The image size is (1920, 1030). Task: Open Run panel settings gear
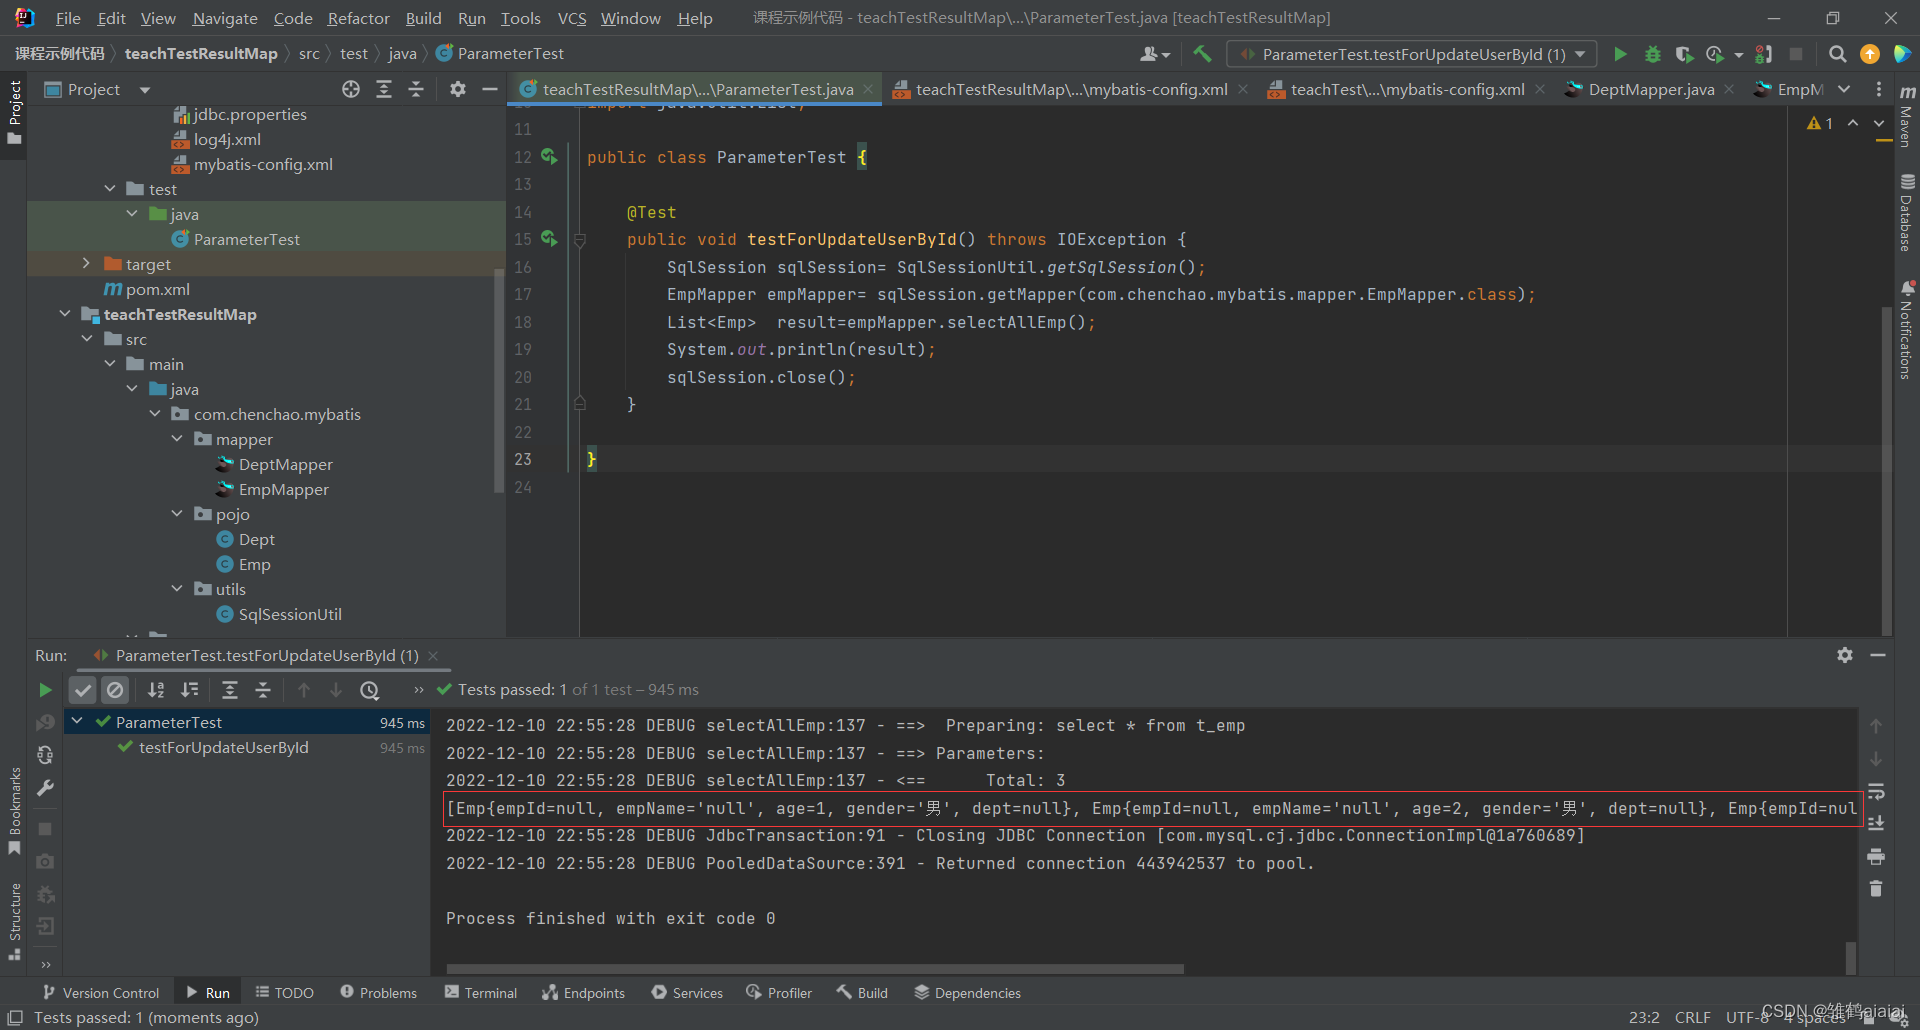coord(1845,655)
